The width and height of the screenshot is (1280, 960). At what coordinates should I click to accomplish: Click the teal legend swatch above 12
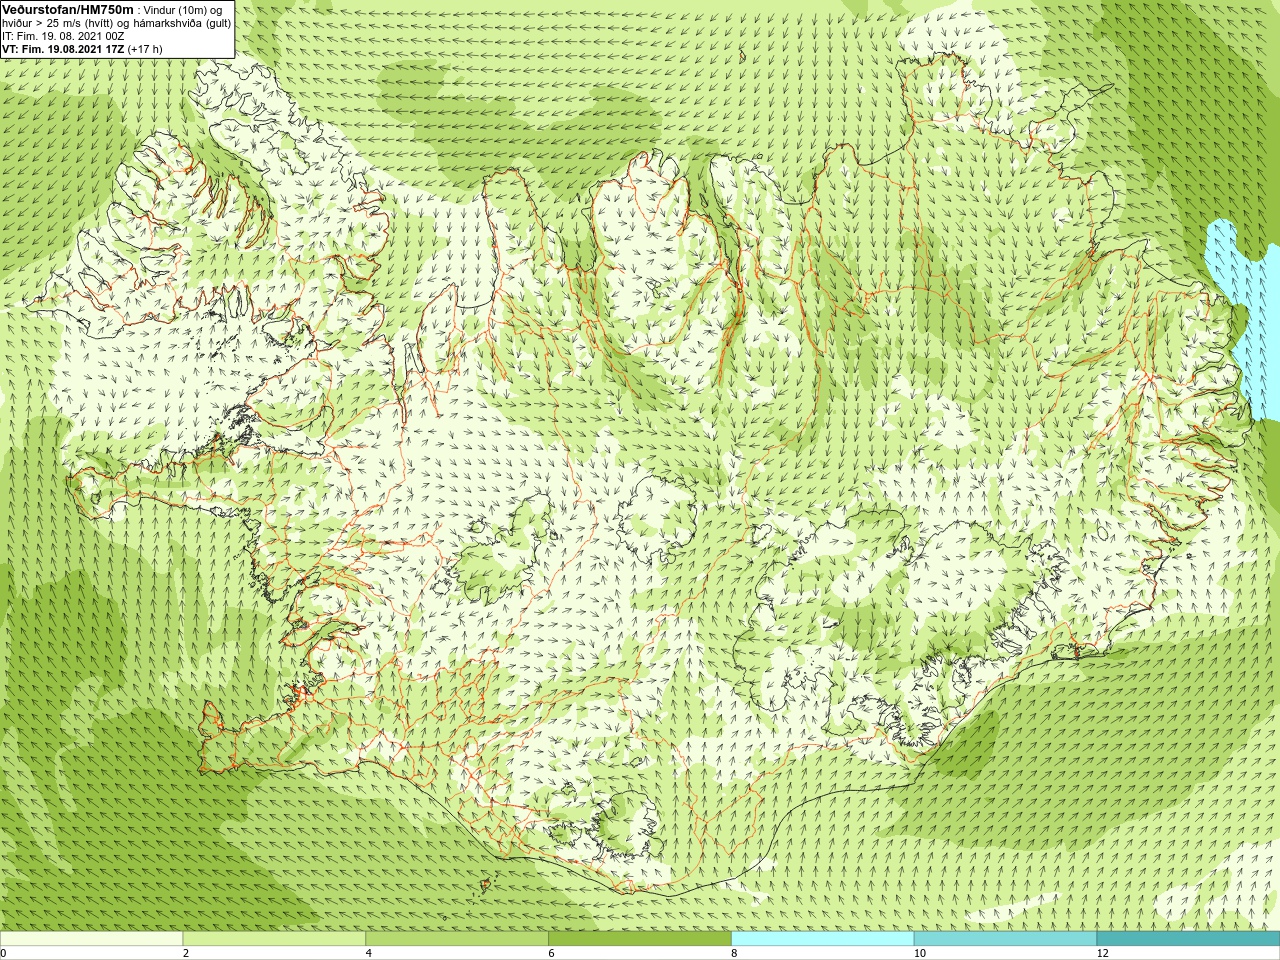pos(1188,939)
